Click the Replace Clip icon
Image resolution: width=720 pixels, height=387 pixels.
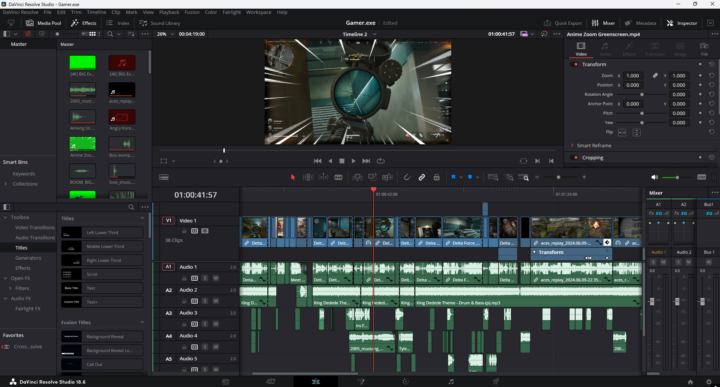pos(387,177)
